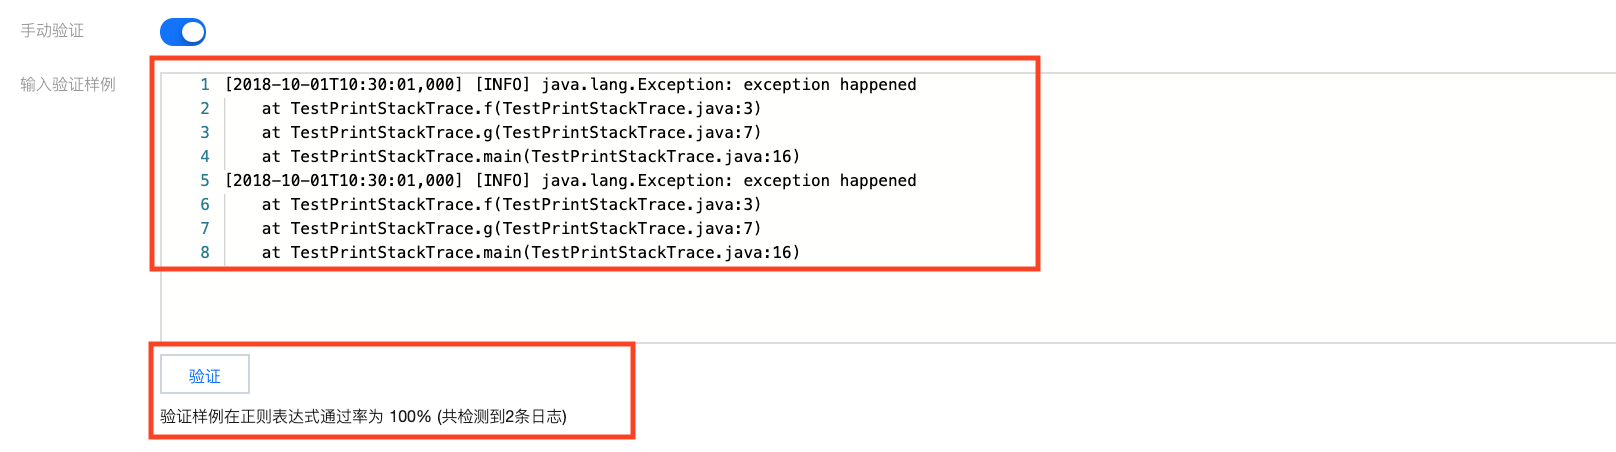Click line number 6 in editor gutter
The image size is (1616, 452).
204,205
